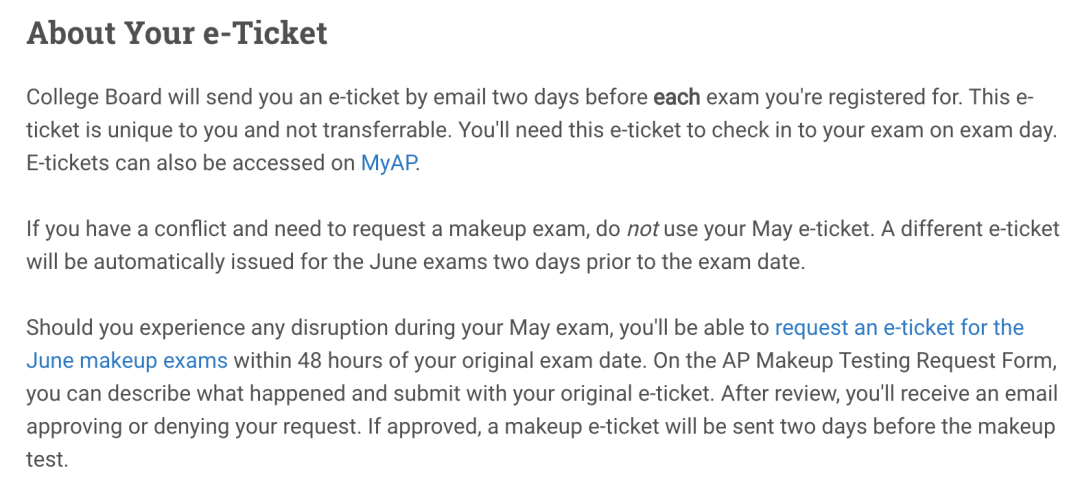Click the "48 hours" text
This screenshot has width=1080, height=479.
326,360
